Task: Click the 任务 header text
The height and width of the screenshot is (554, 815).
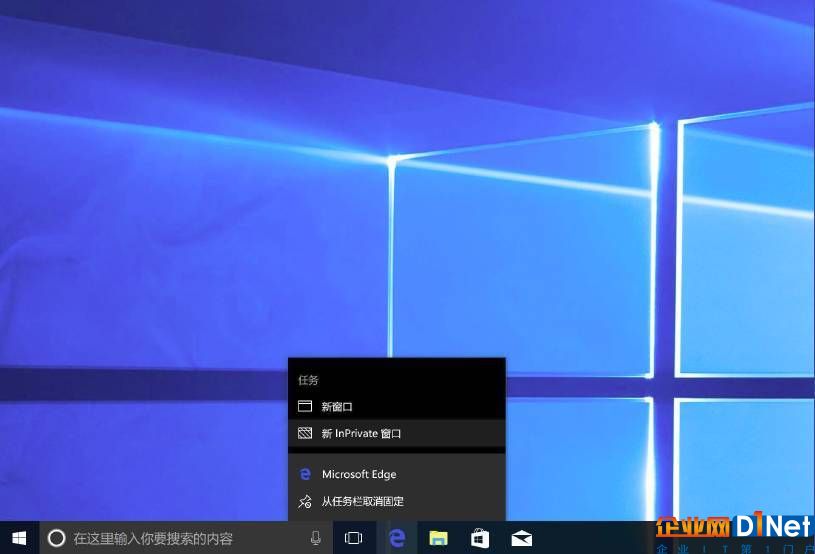Action: coord(308,380)
